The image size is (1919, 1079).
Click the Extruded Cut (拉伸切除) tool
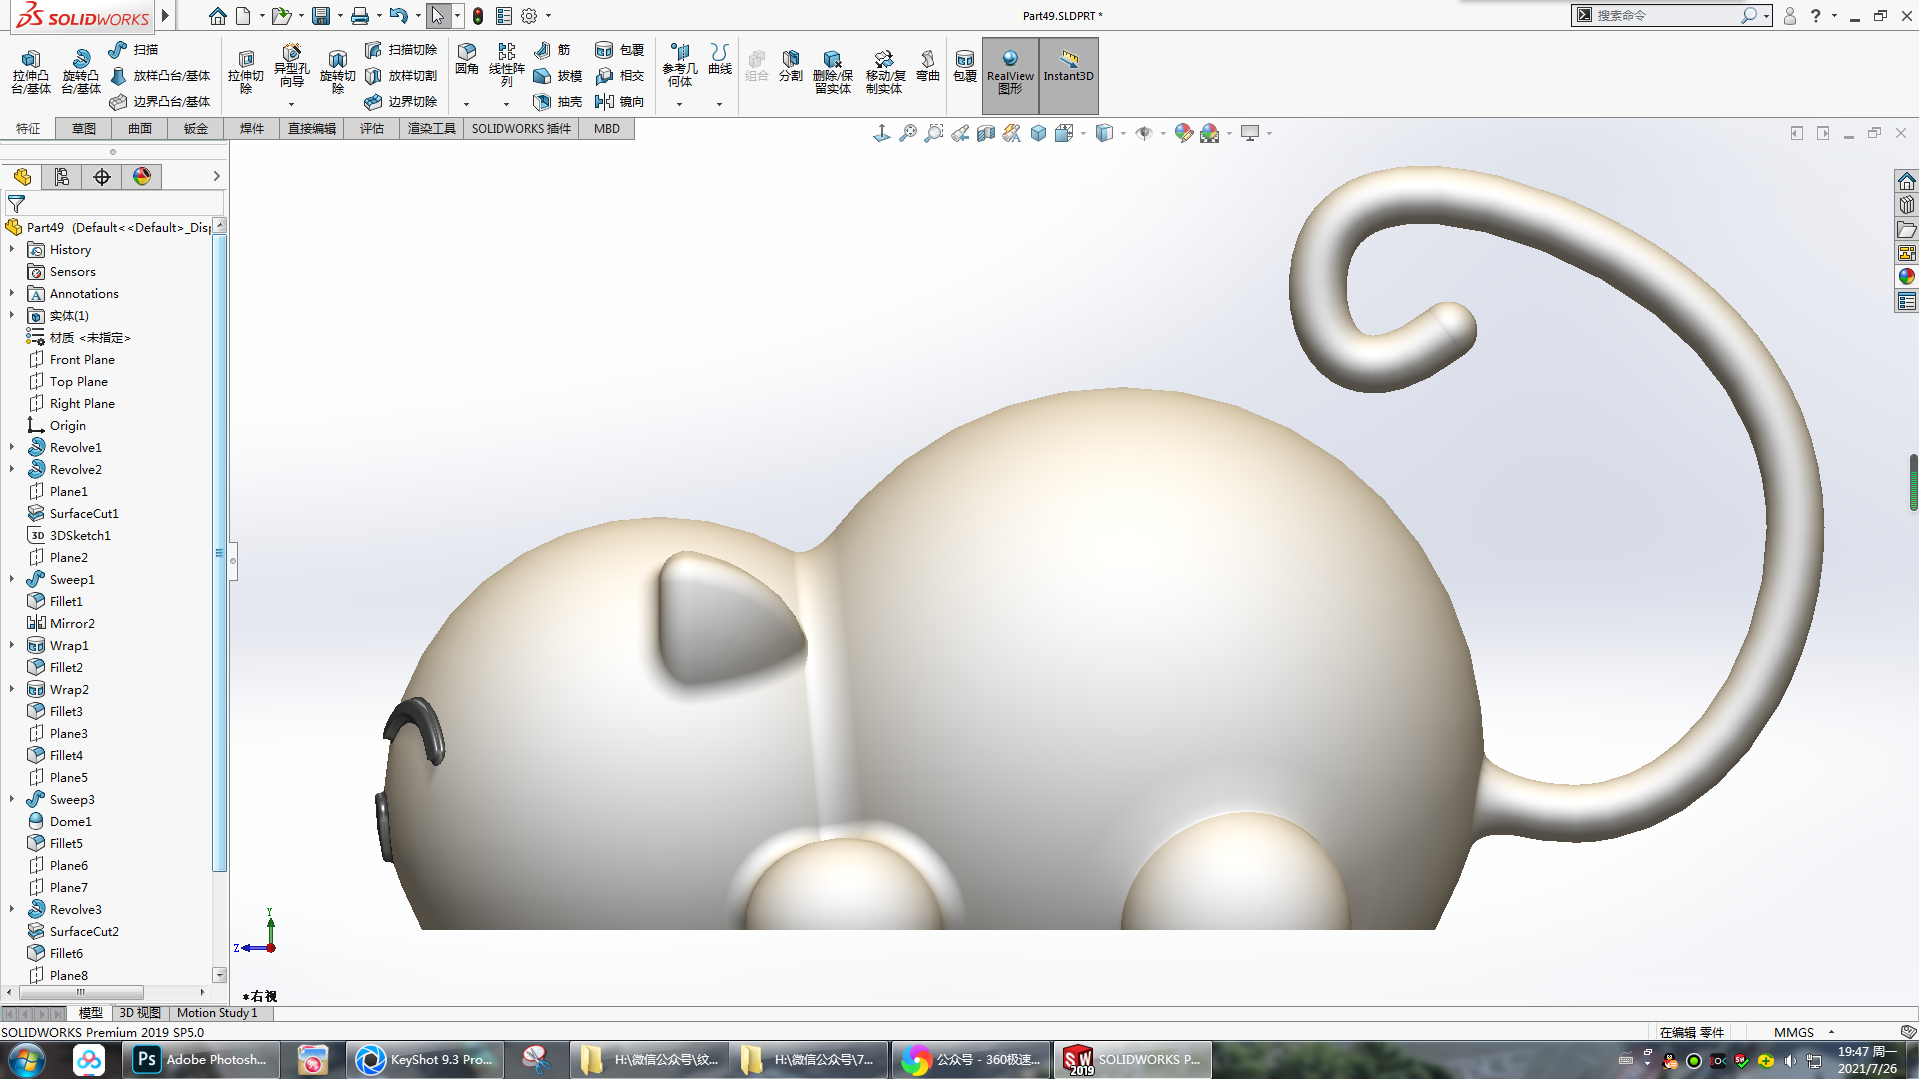pyautogui.click(x=245, y=72)
